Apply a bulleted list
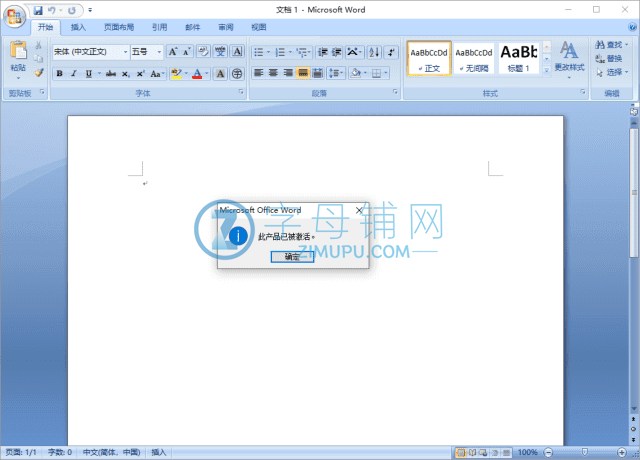 coord(259,52)
